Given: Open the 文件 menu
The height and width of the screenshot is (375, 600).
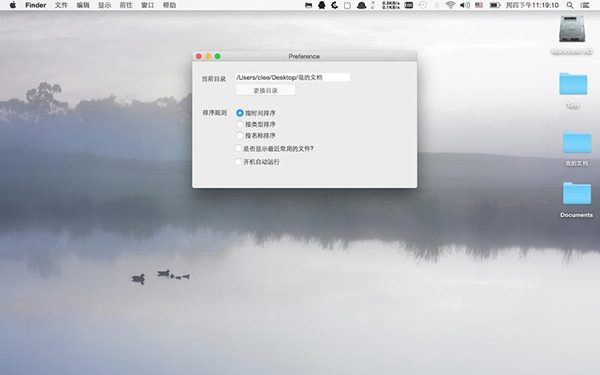Looking at the screenshot, I should tap(61, 5).
